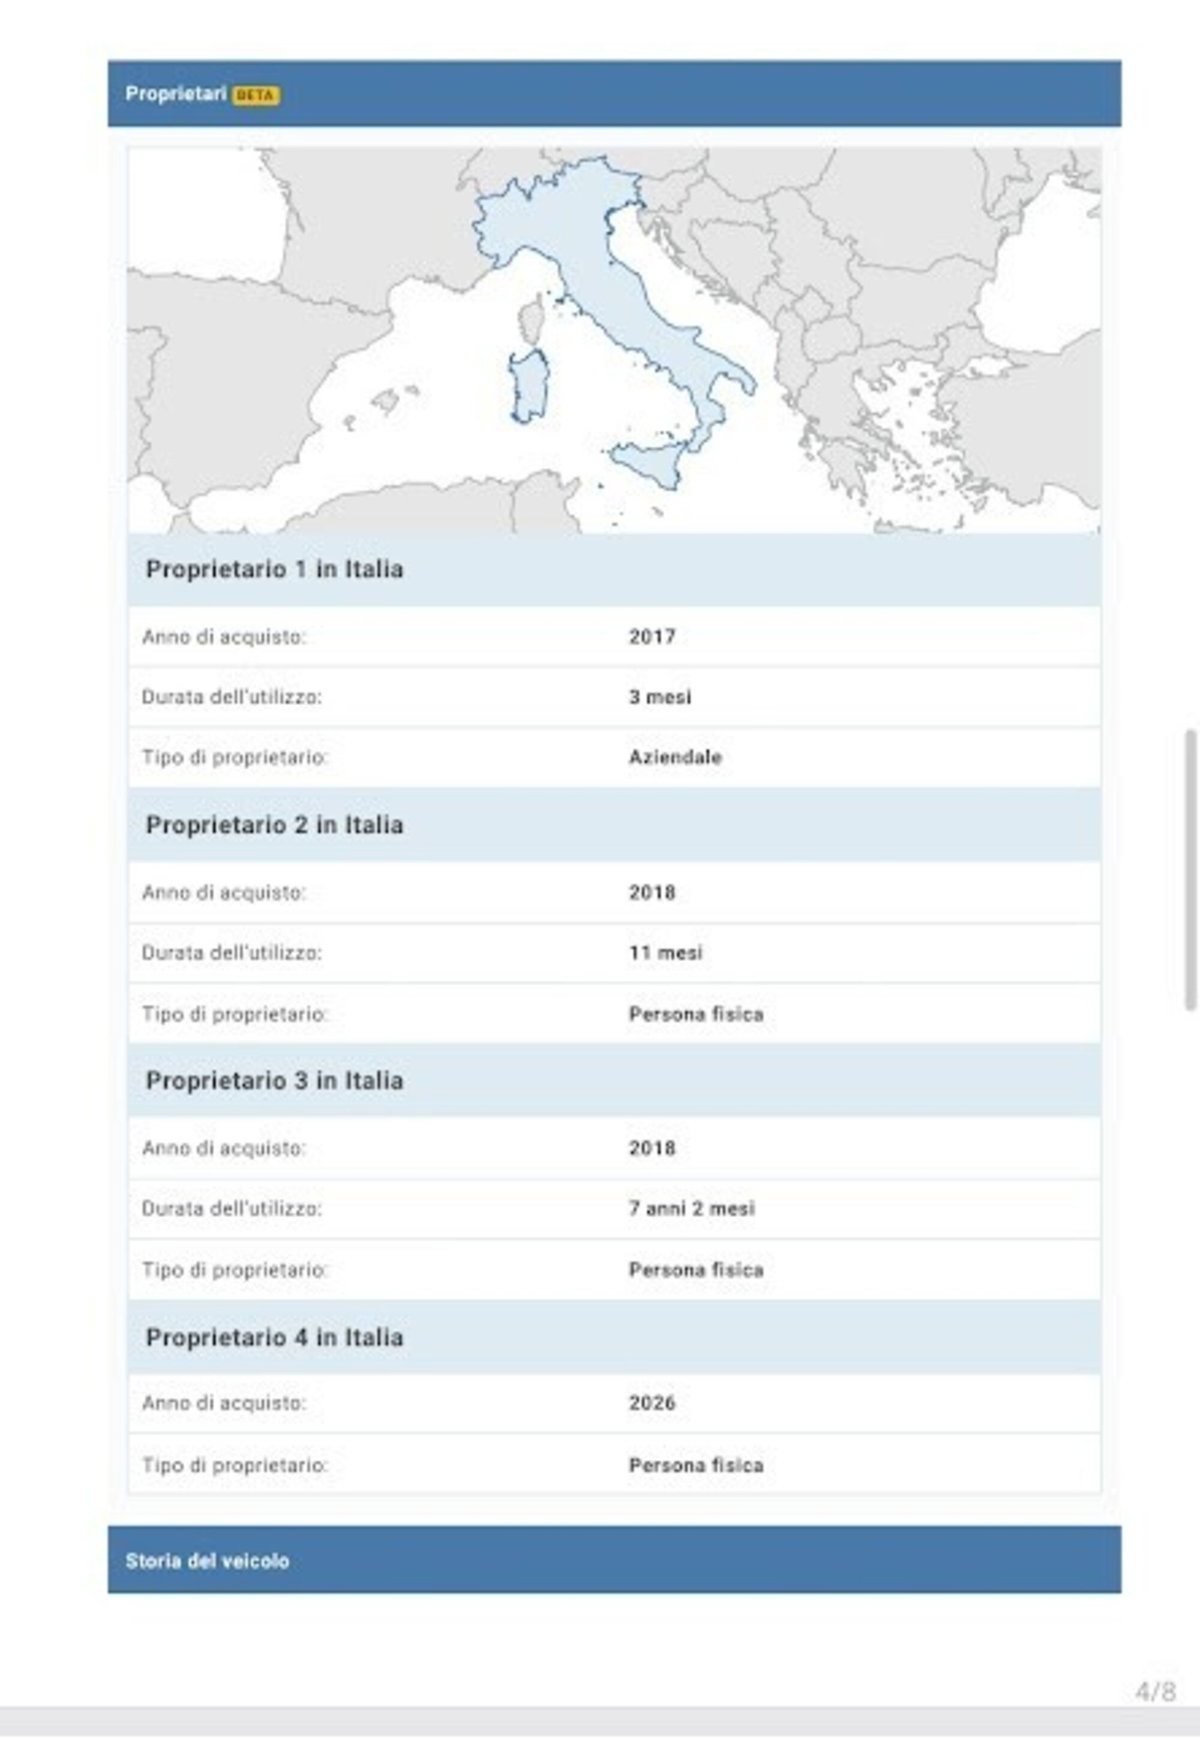
Task: Click the usage duration 7 anni 2 mesi
Action: (691, 1208)
